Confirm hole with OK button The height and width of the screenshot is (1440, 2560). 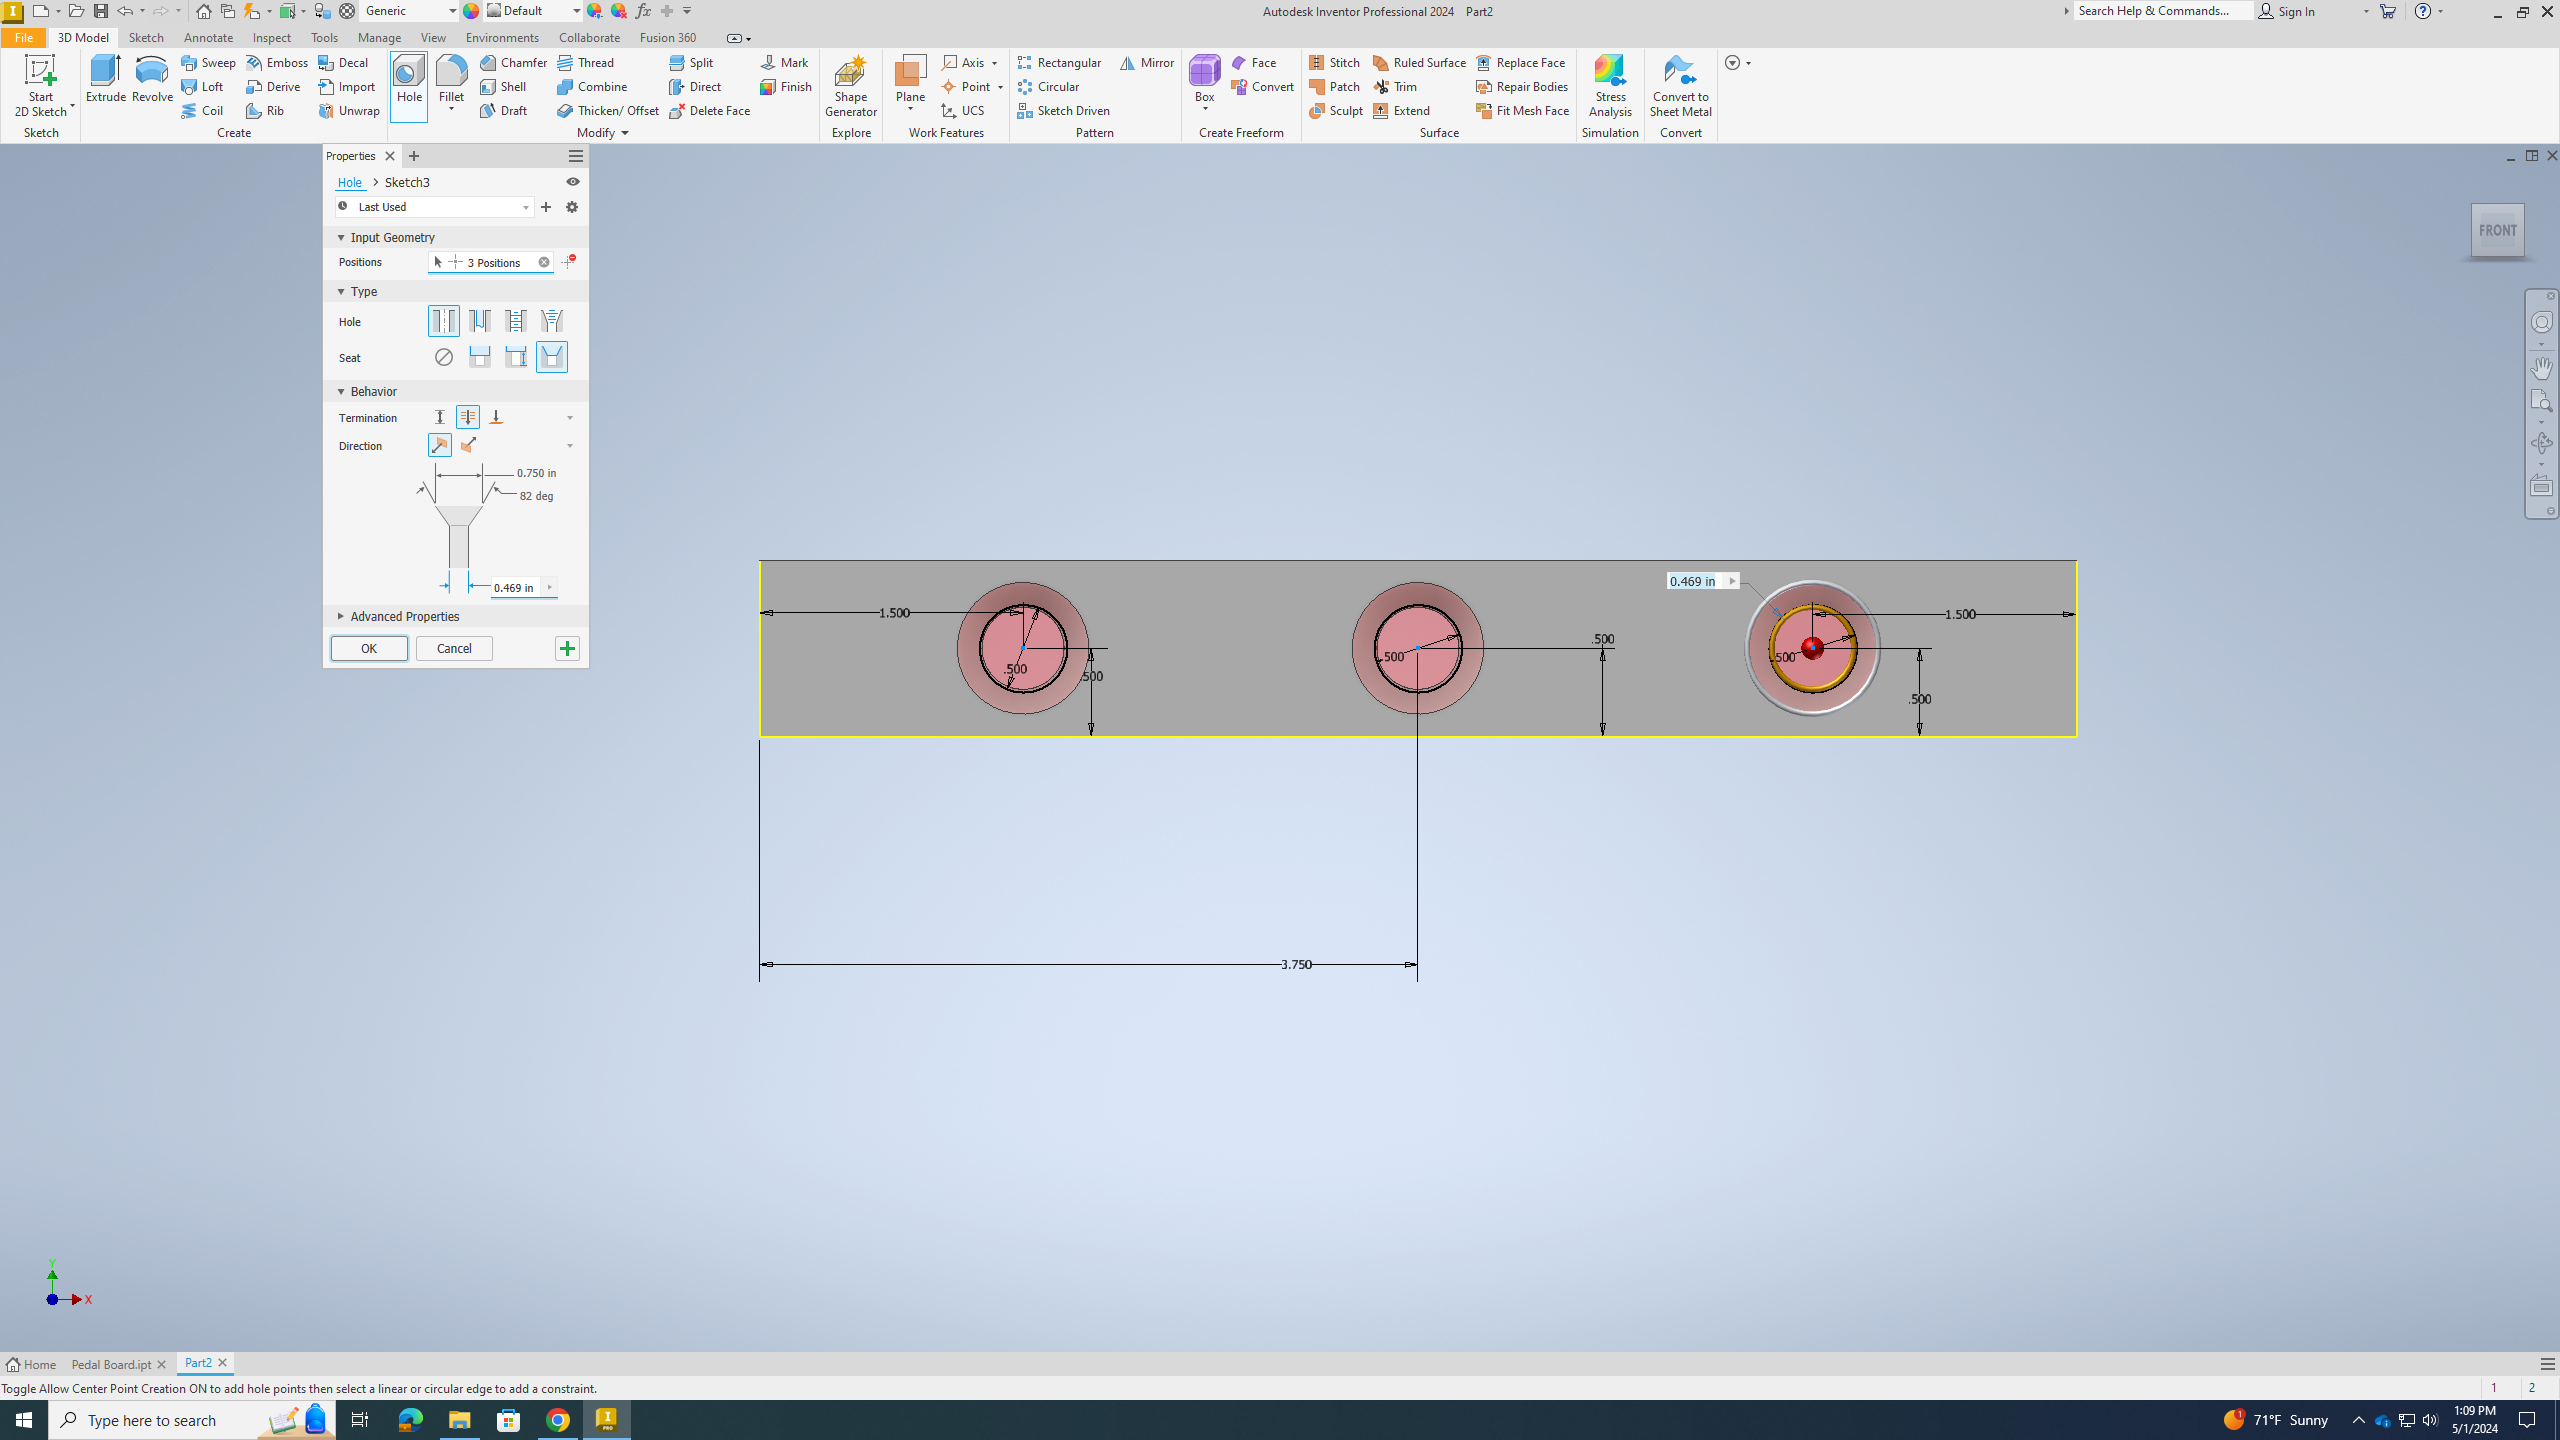369,648
